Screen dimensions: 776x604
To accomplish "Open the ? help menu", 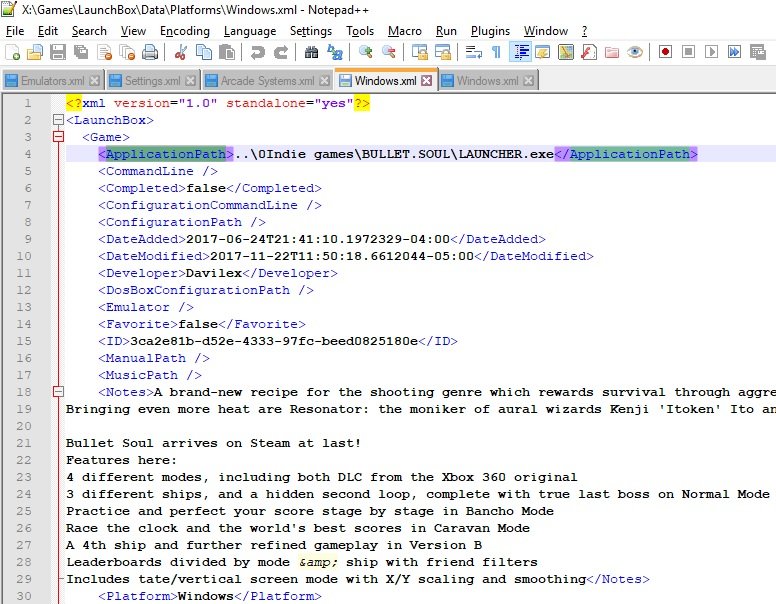I will click(584, 31).
